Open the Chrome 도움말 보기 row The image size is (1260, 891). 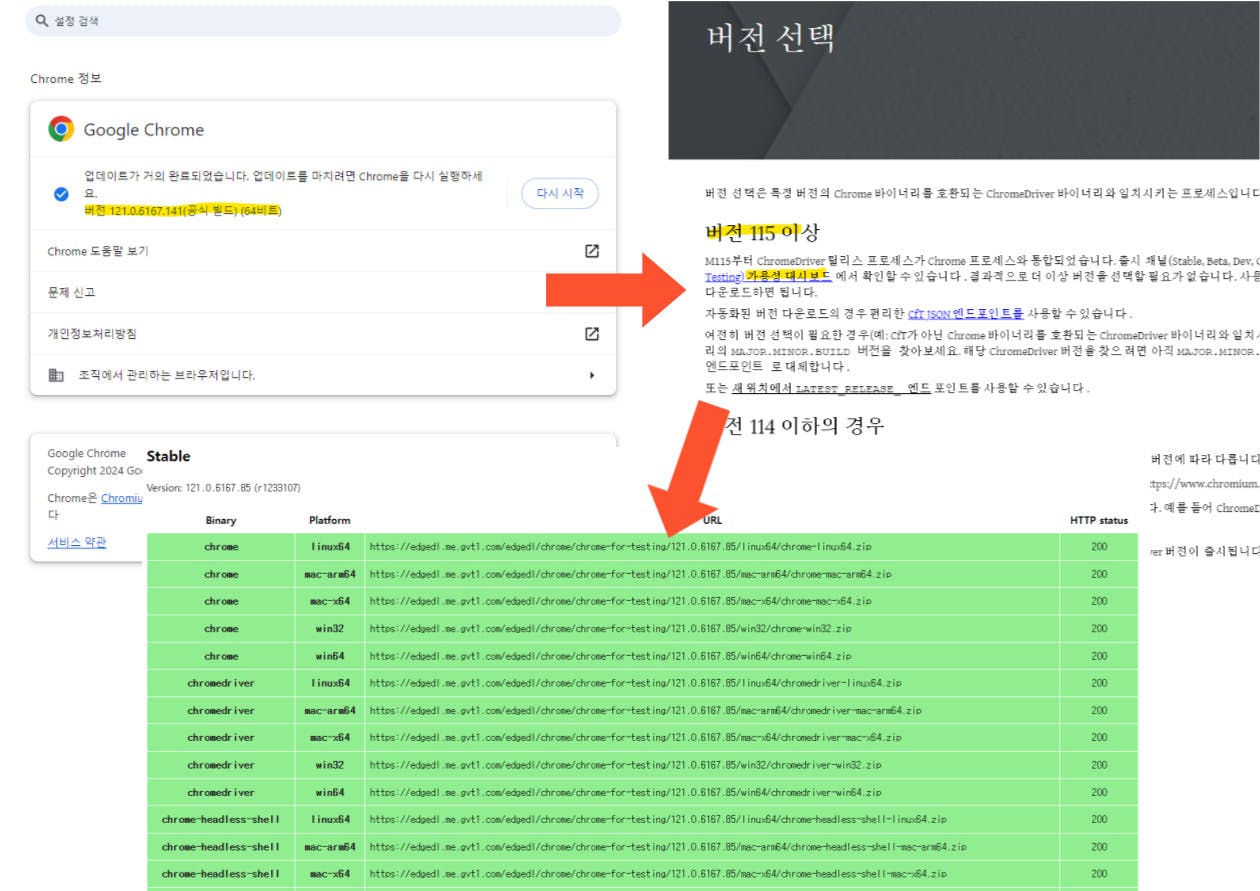(323, 251)
